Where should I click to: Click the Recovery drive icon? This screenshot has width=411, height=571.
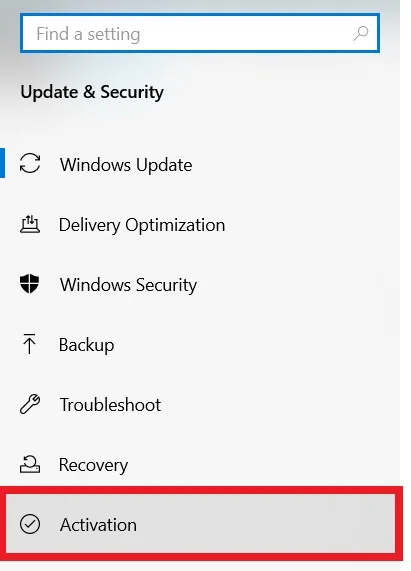[x=30, y=464]
